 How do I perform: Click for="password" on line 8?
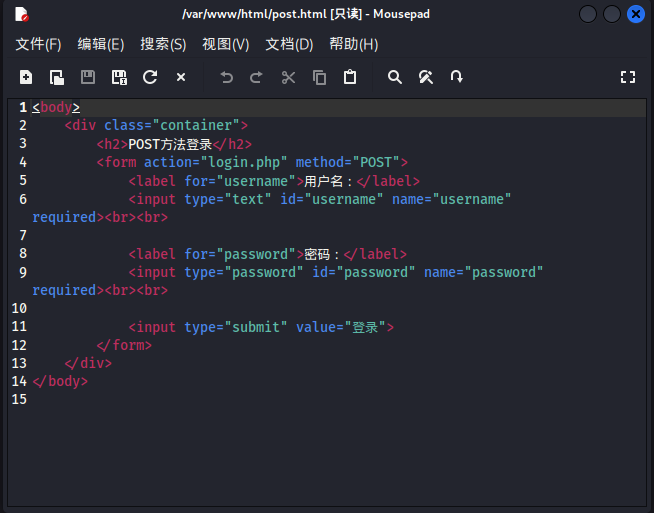(x=240, y=254)
